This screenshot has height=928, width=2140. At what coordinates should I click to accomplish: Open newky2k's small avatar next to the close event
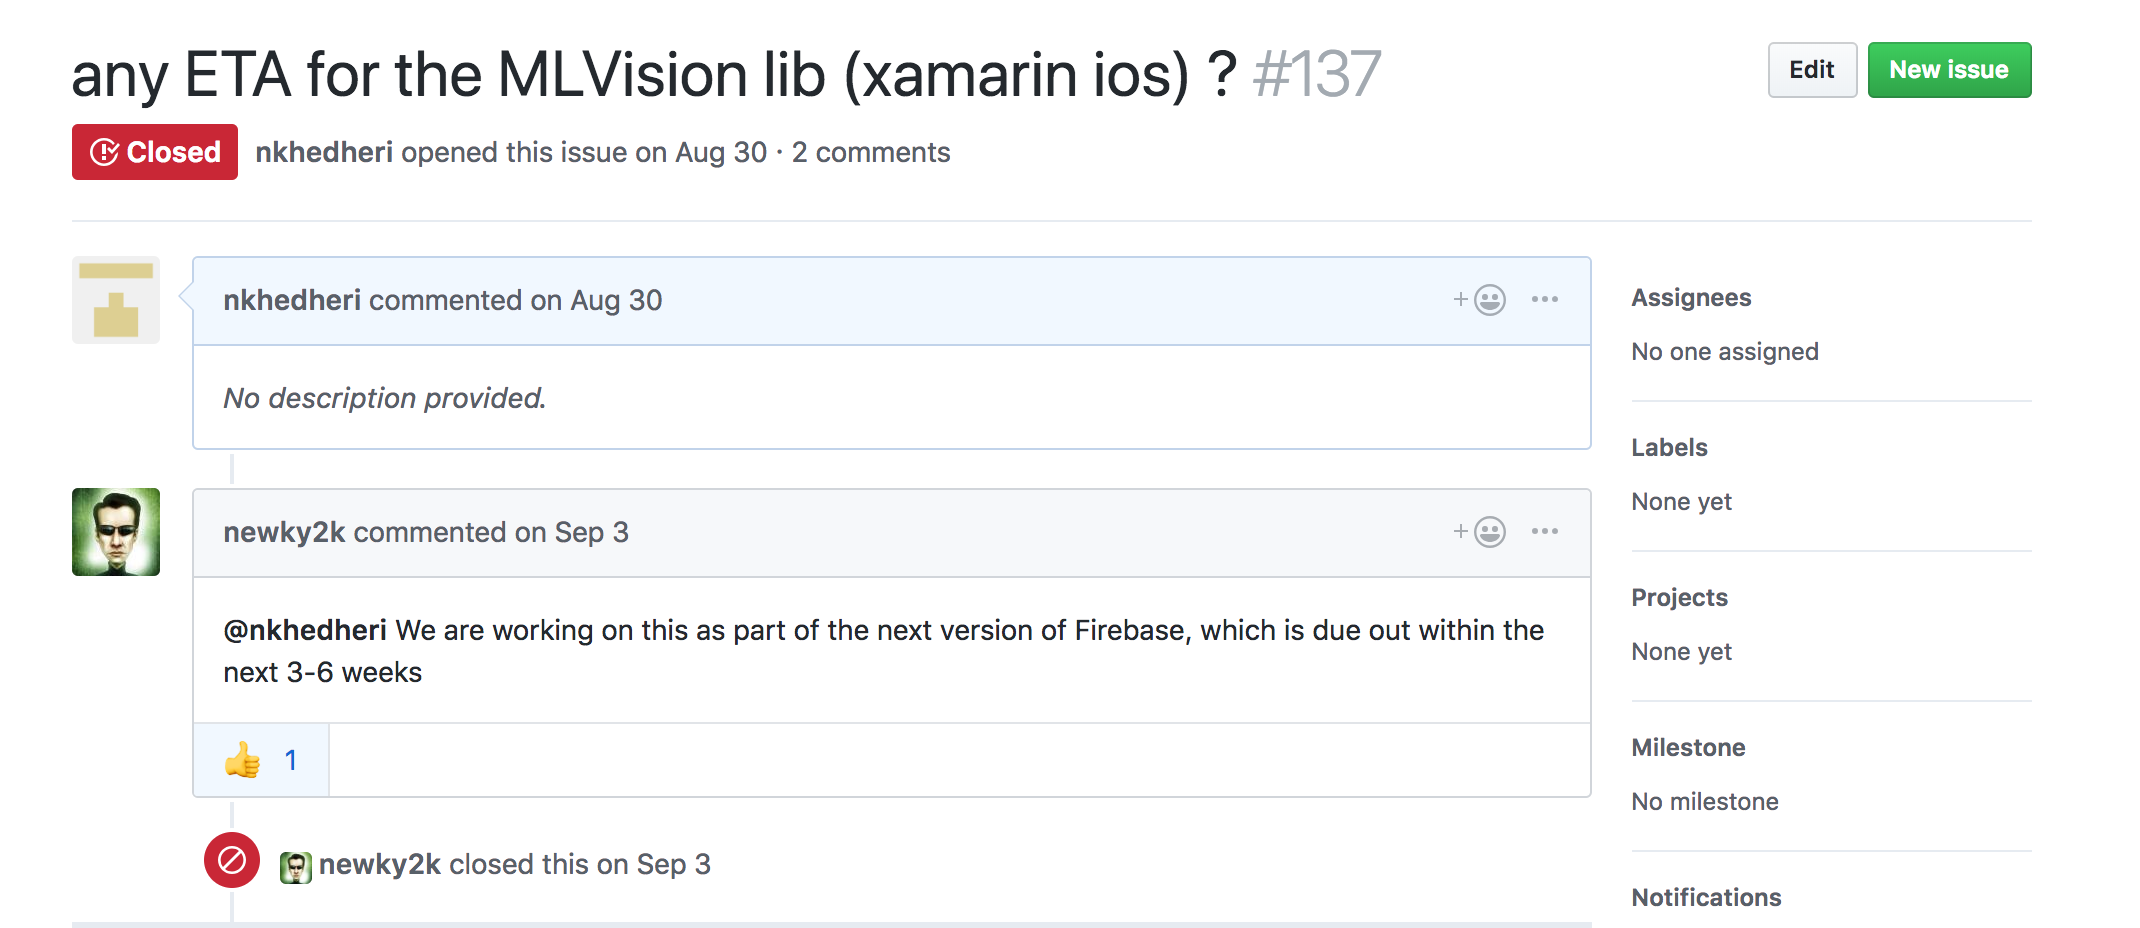click(x=296, y=864)
